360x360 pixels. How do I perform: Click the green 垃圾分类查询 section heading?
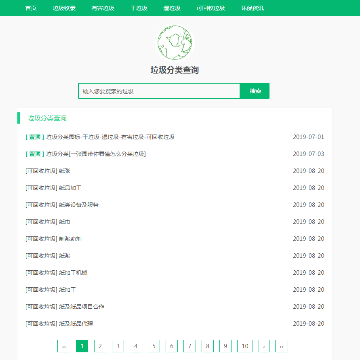pos(47,118)
